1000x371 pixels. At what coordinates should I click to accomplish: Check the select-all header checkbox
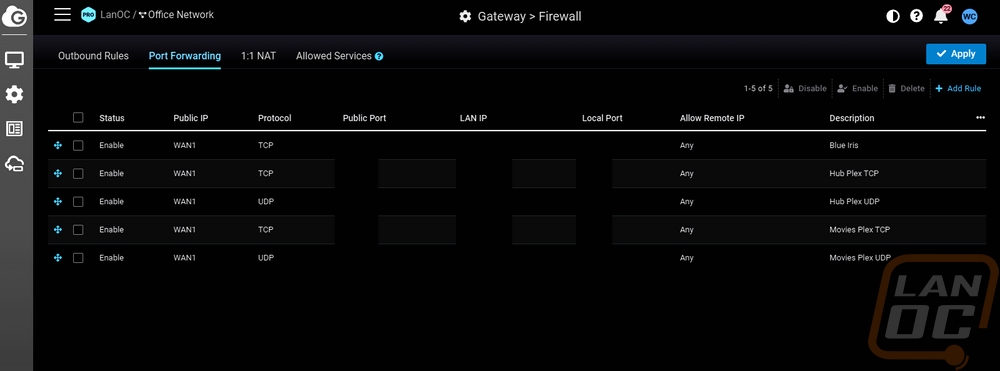(78, 117)
